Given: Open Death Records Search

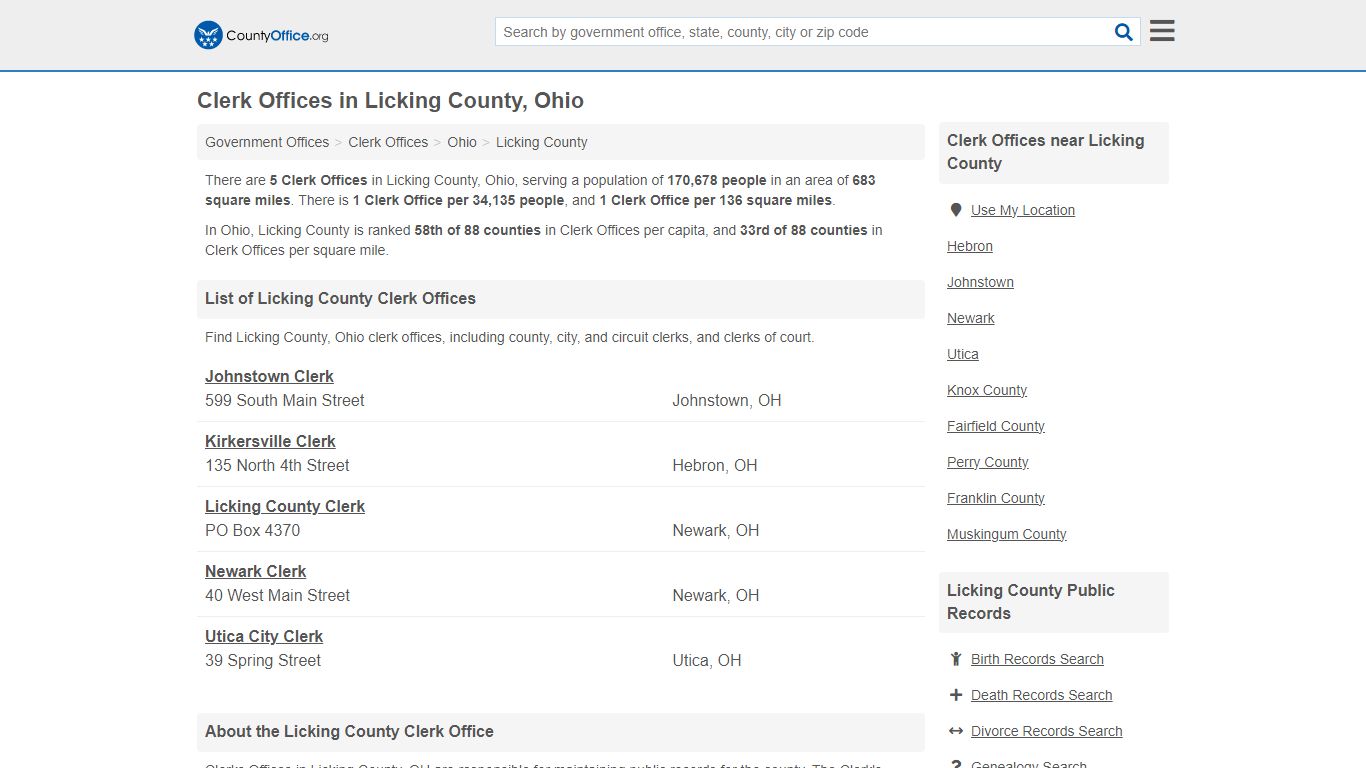Looking at the screenshot, I should pos(1041,695).
